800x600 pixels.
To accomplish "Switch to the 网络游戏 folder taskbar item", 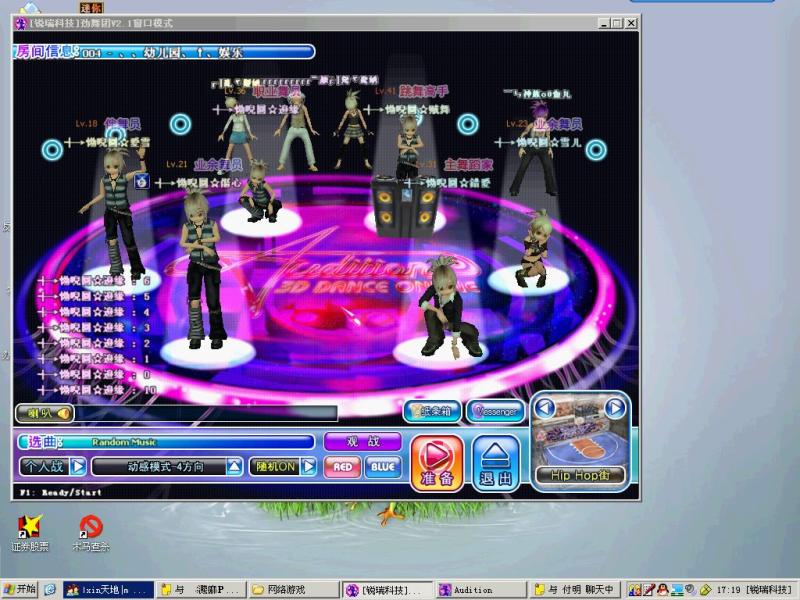I will tap(293, 590).
